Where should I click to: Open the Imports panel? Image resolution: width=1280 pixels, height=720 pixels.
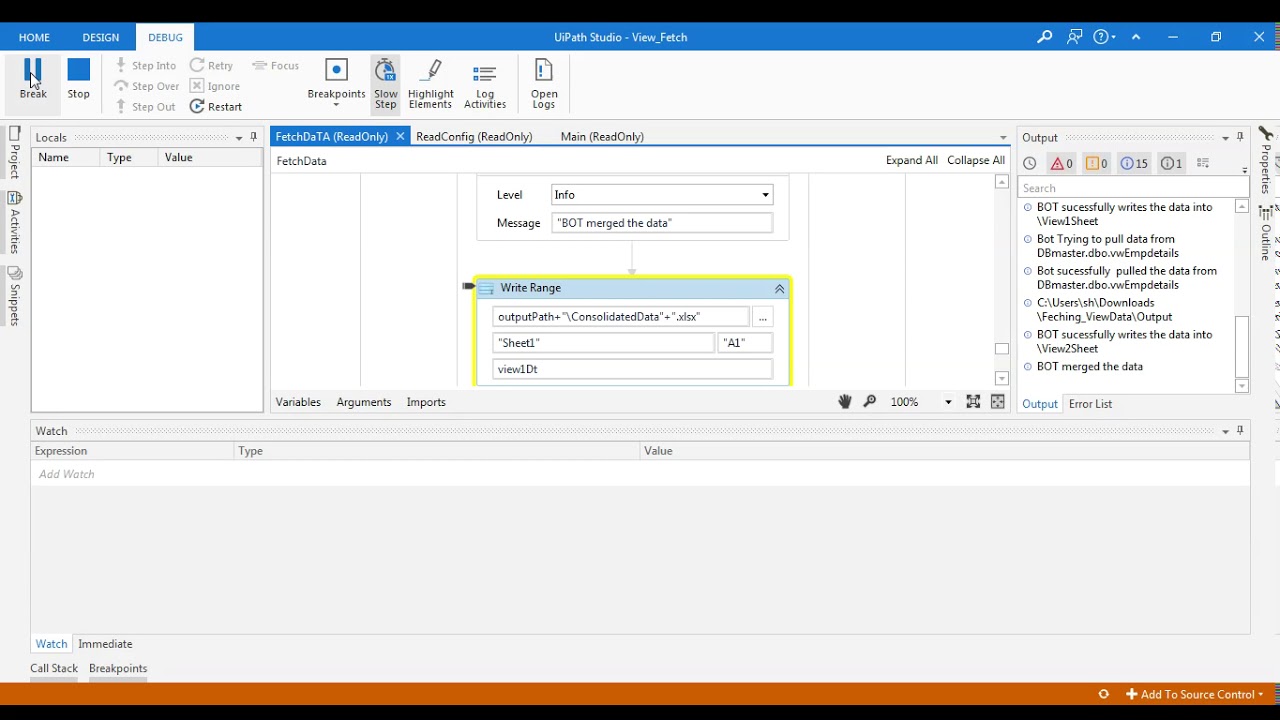point(426,402)
